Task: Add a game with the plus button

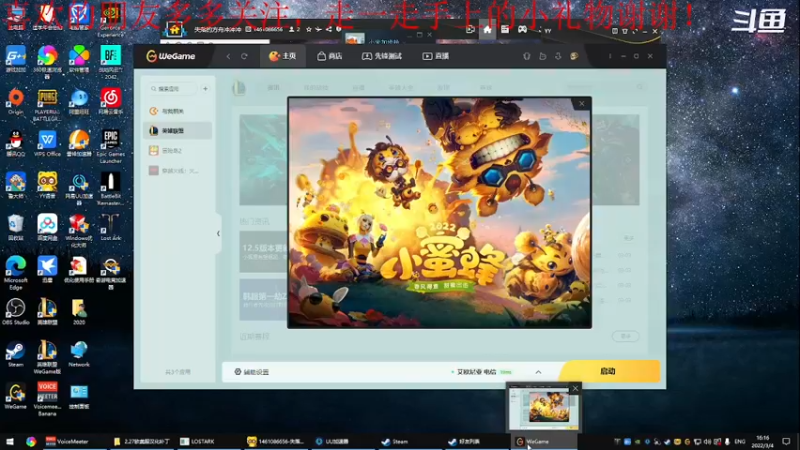Action: pos(205,89)
